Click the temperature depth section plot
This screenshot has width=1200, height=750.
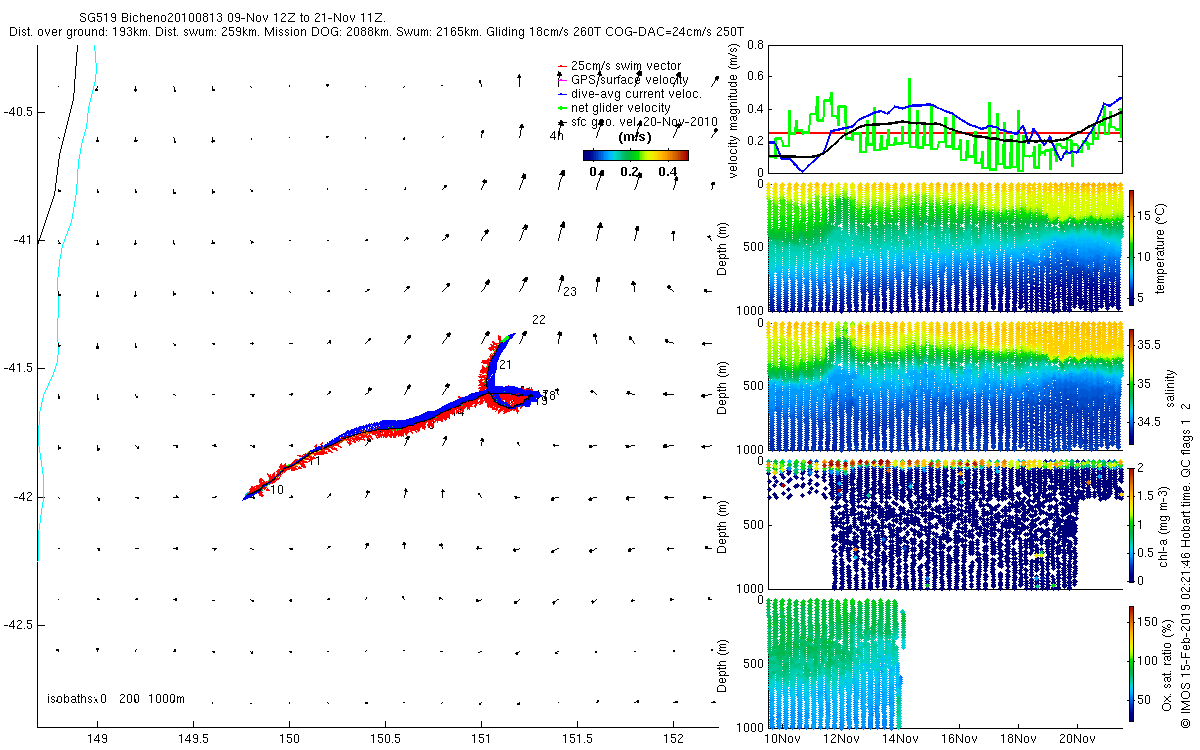coord(944,248)
